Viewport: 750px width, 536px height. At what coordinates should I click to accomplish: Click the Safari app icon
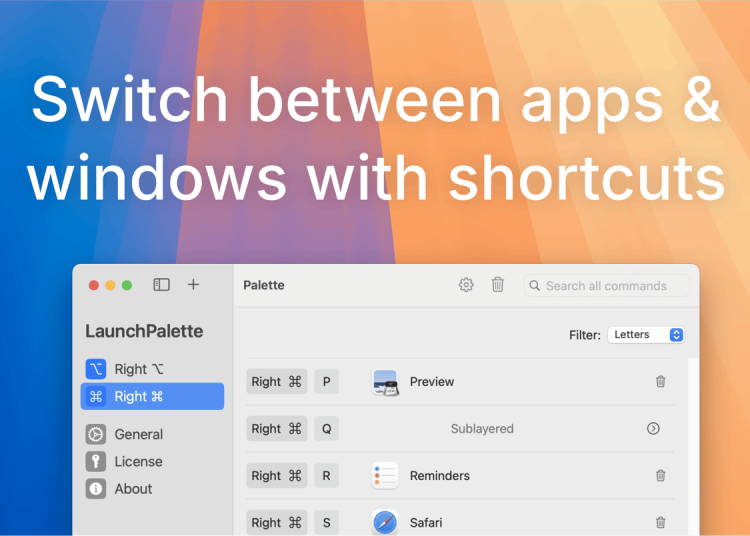tap(385, 522)
